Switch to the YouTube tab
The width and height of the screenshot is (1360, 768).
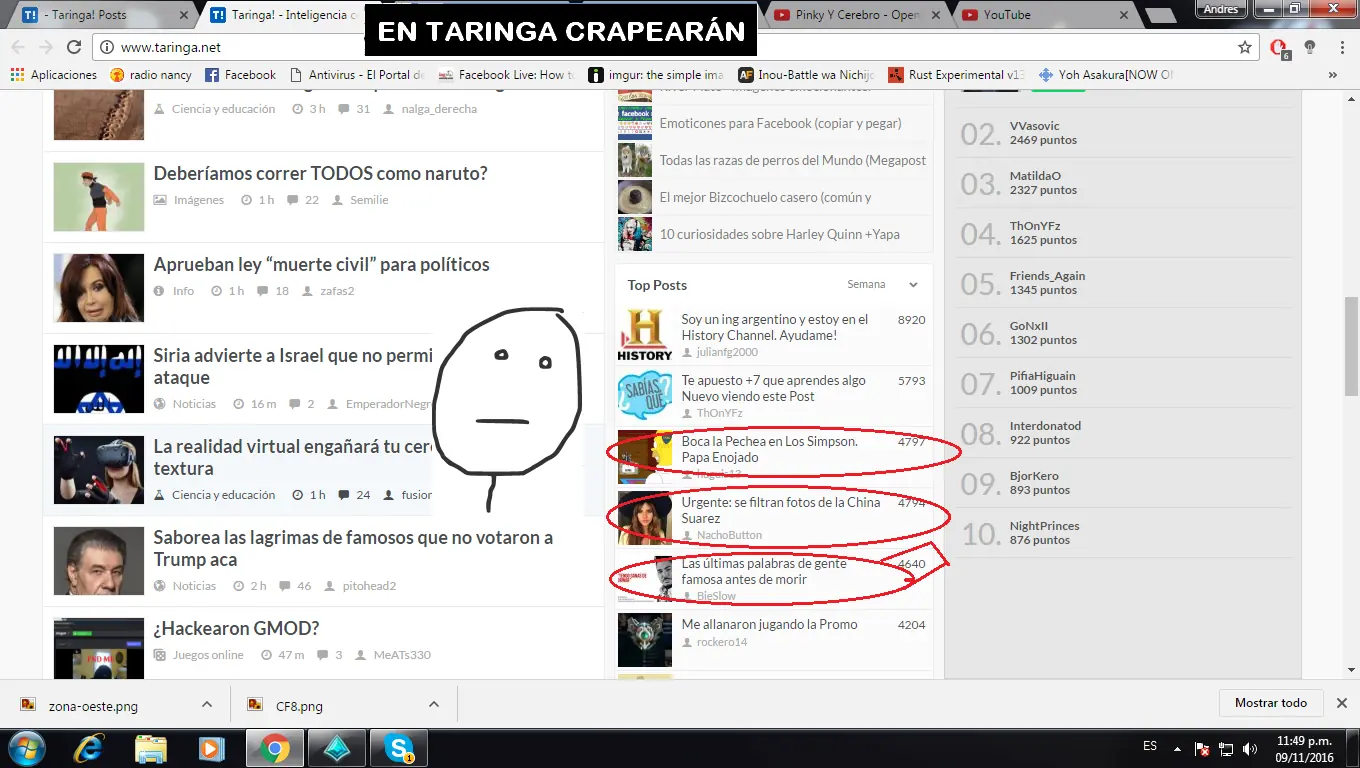[x=1044, y=15]
